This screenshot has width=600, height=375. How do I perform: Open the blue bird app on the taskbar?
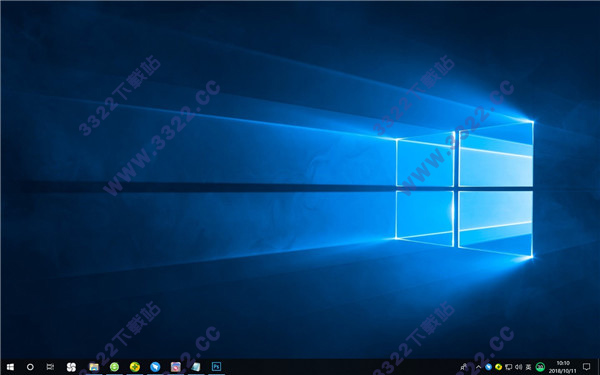pos(155,367)
